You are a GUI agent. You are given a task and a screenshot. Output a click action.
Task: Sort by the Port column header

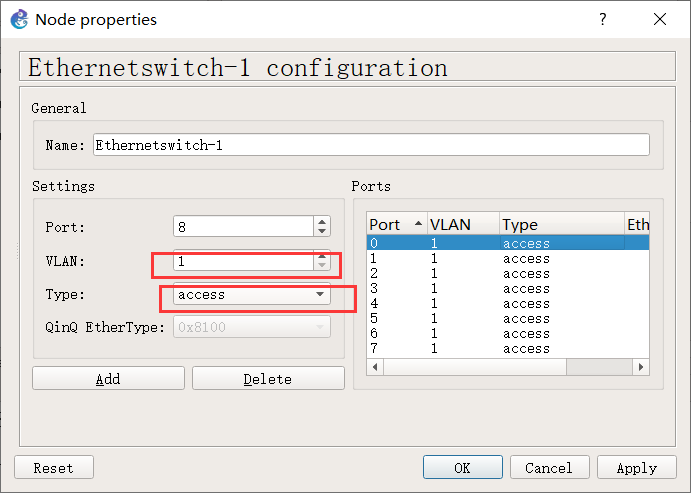click(x=397, y=225)
